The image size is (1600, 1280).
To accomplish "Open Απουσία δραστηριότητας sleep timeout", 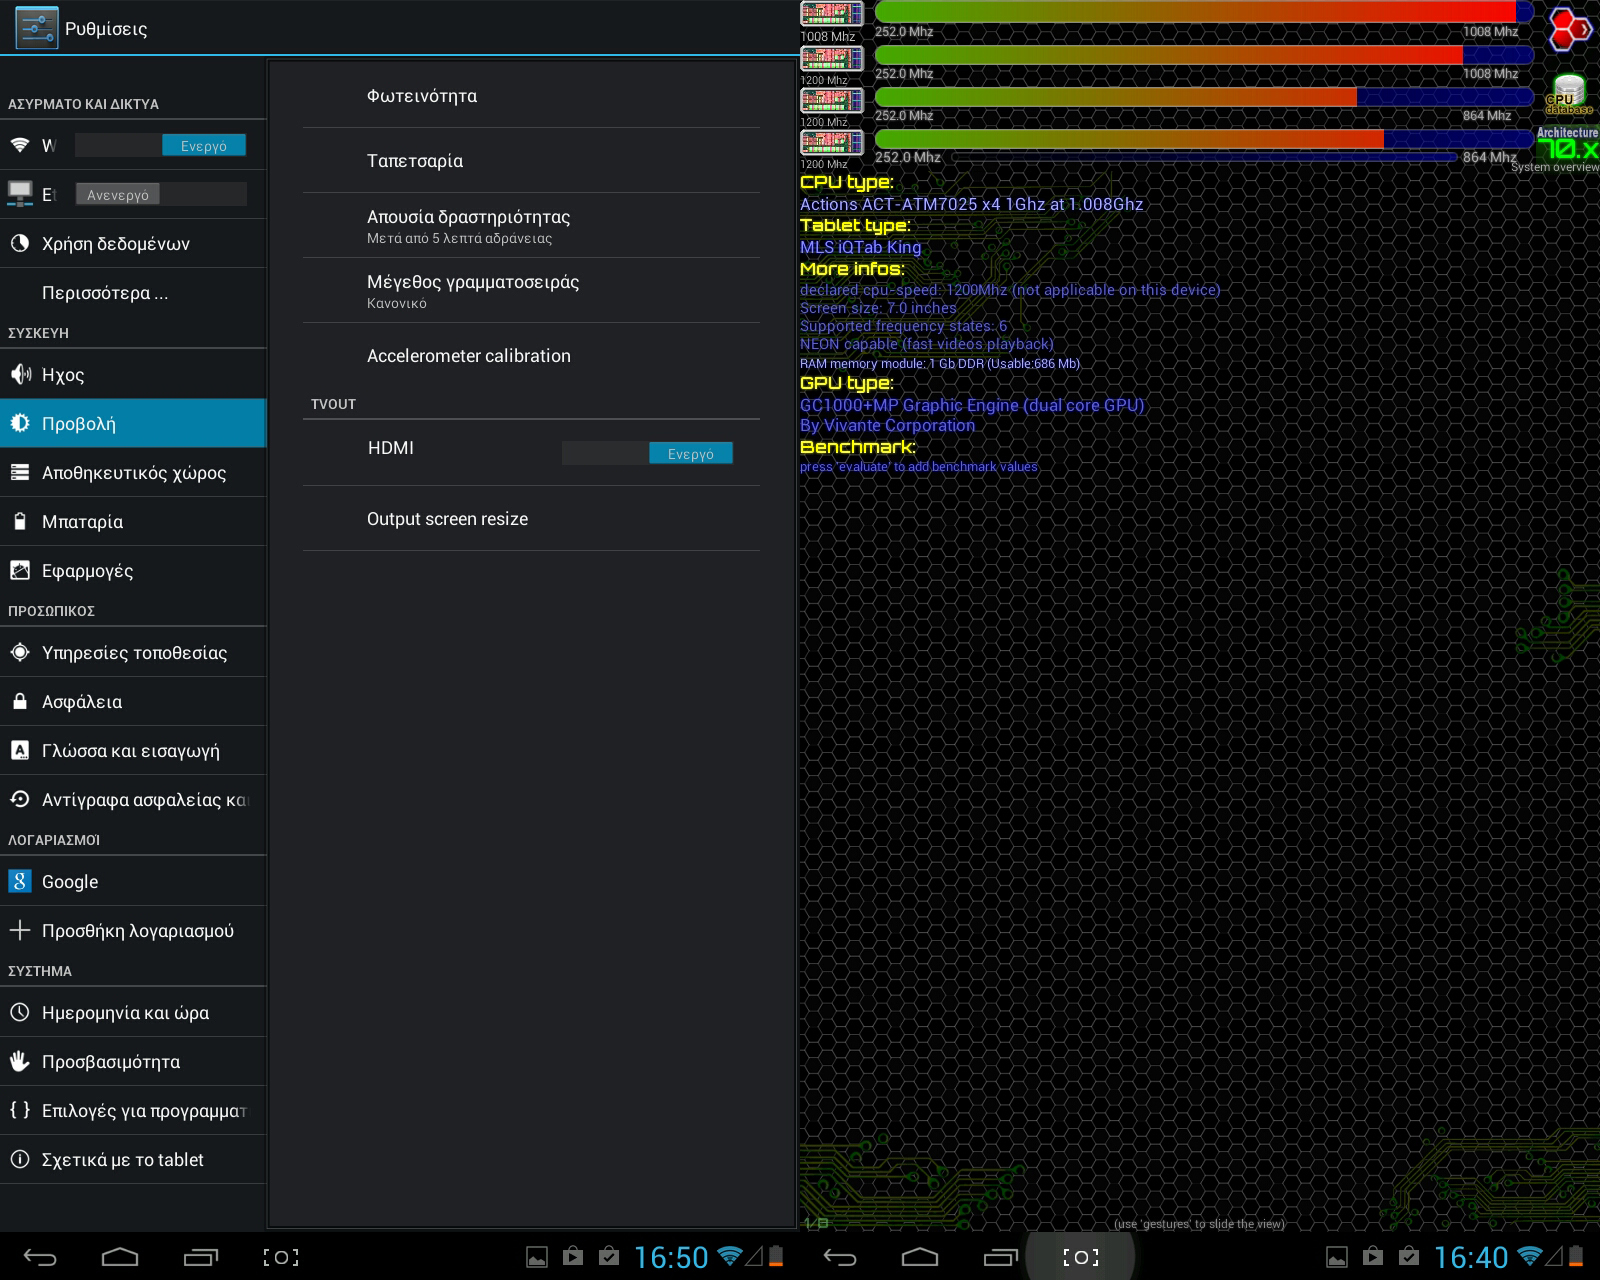I will pyautogui.click(x=531, y=226).
